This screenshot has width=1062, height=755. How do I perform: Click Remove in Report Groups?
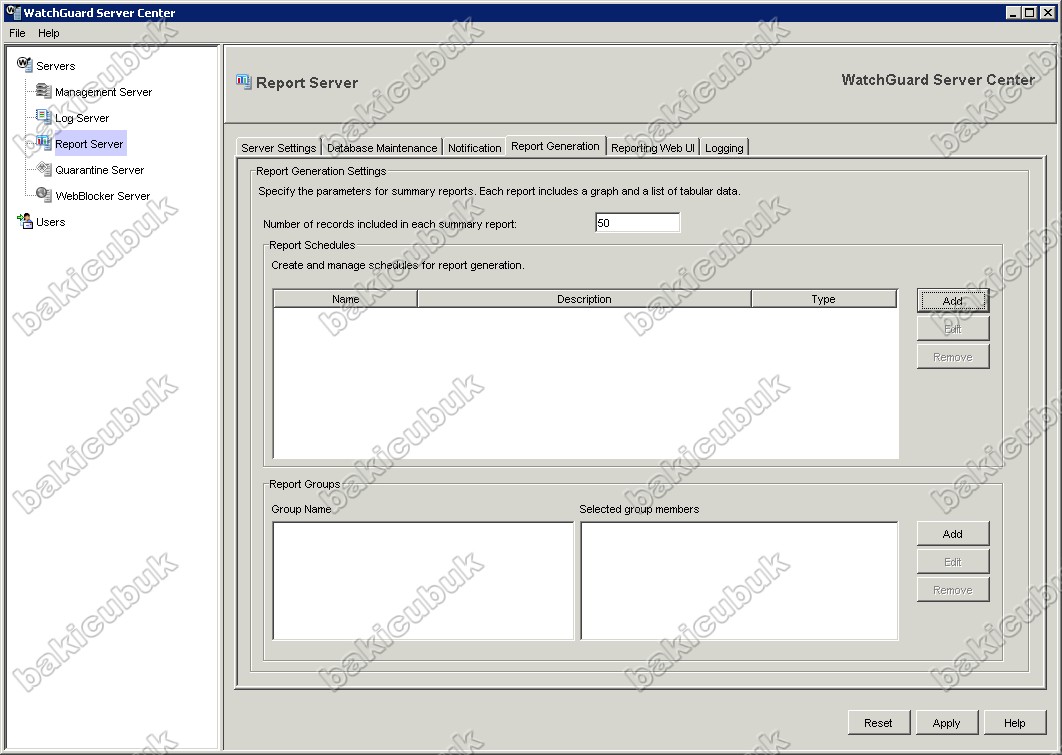tap(953, 590)
